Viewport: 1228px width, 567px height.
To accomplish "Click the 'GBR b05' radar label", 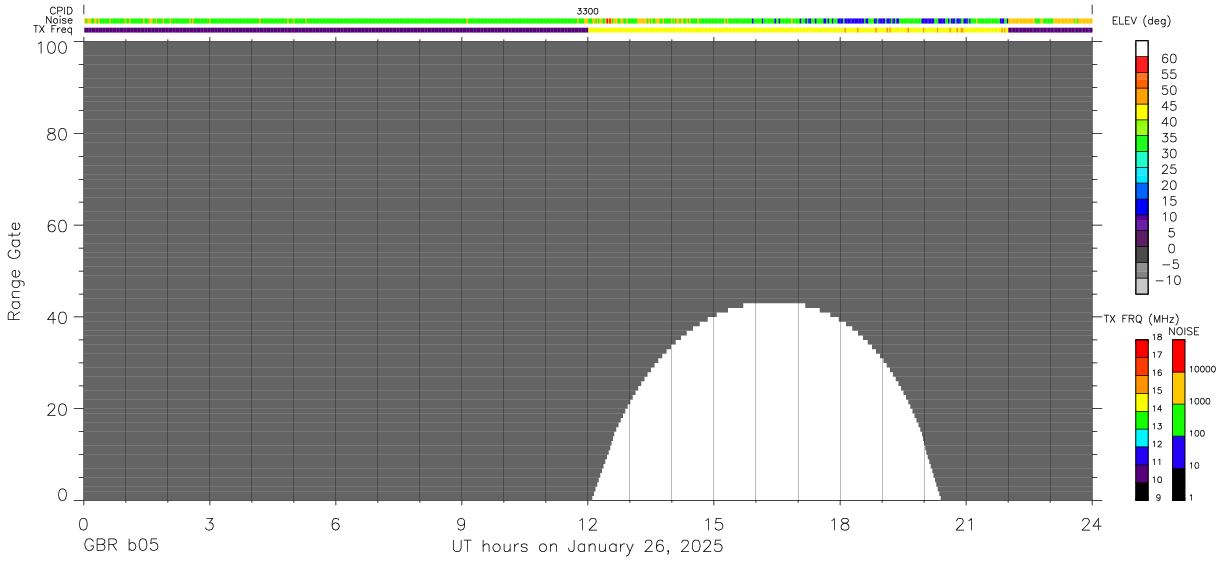I will [x=121, y=547].
